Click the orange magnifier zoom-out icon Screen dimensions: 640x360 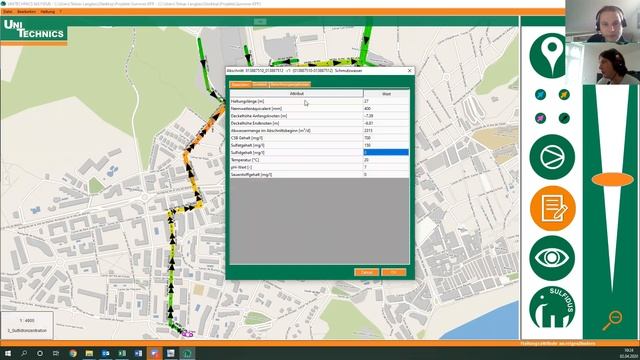tap(612, 320)
